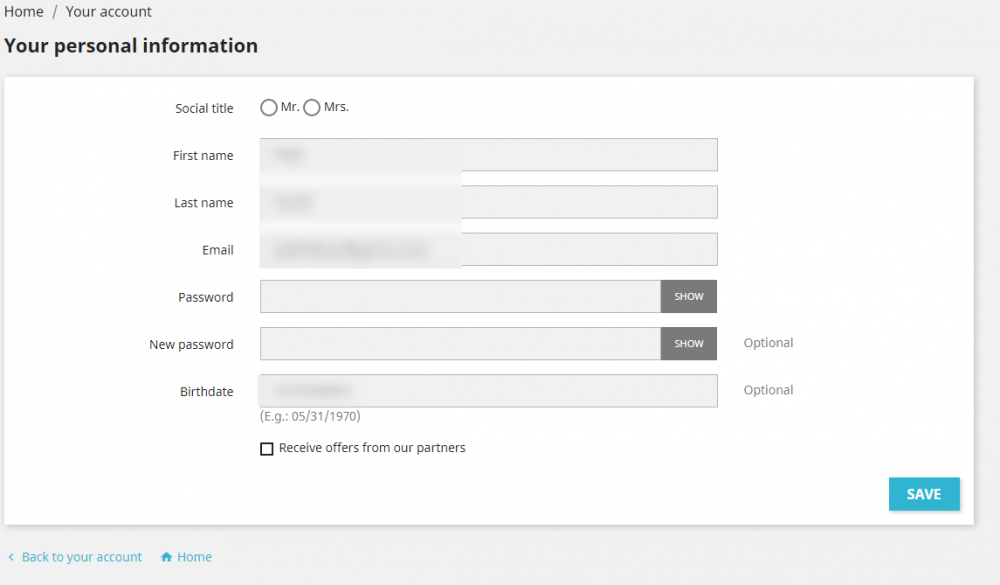The image size is (1000, 585).
Task: Click the Birthdate field label
Action: point(206,392)
